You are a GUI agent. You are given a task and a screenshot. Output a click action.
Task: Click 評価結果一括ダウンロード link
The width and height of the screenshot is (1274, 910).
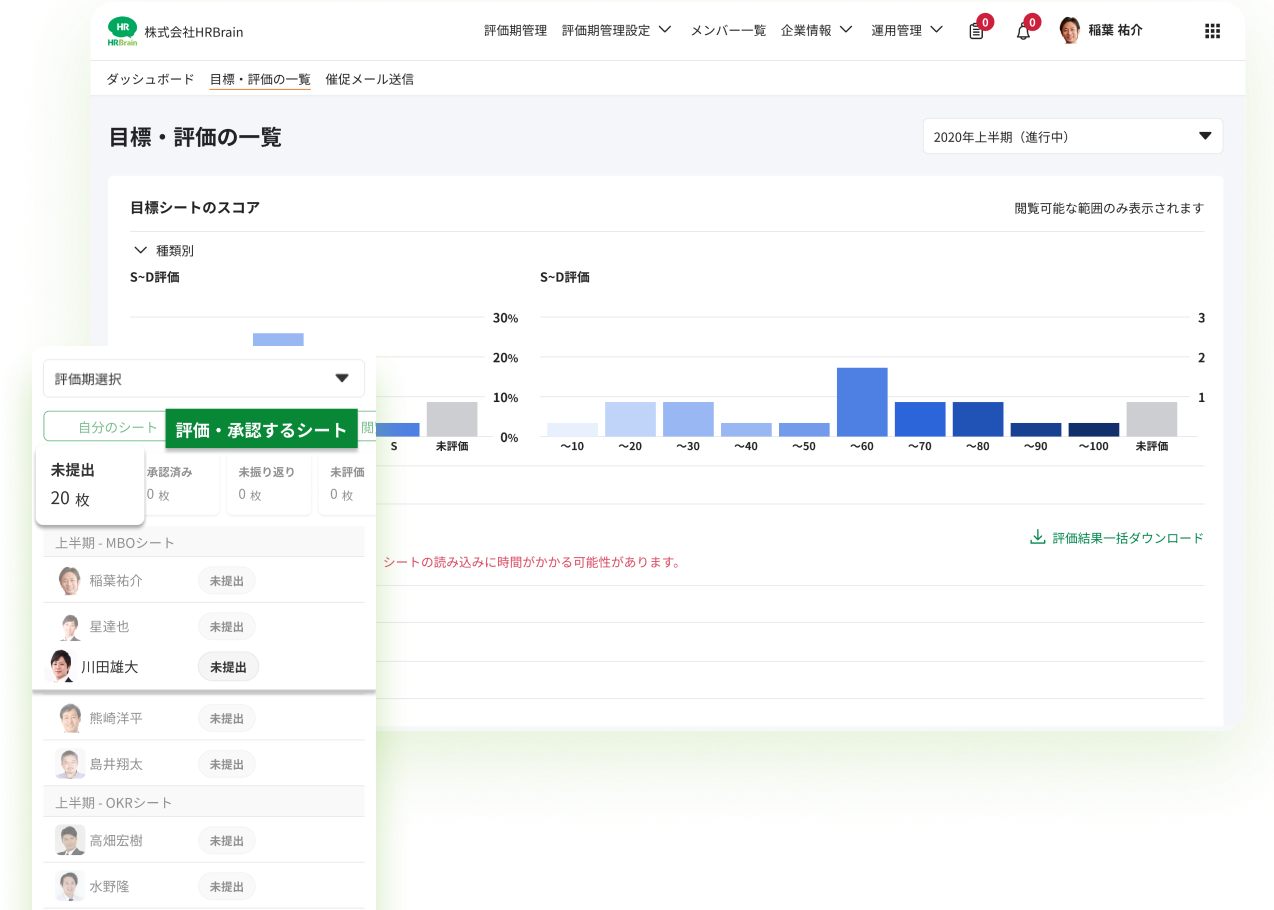(x=1125, y=537)
